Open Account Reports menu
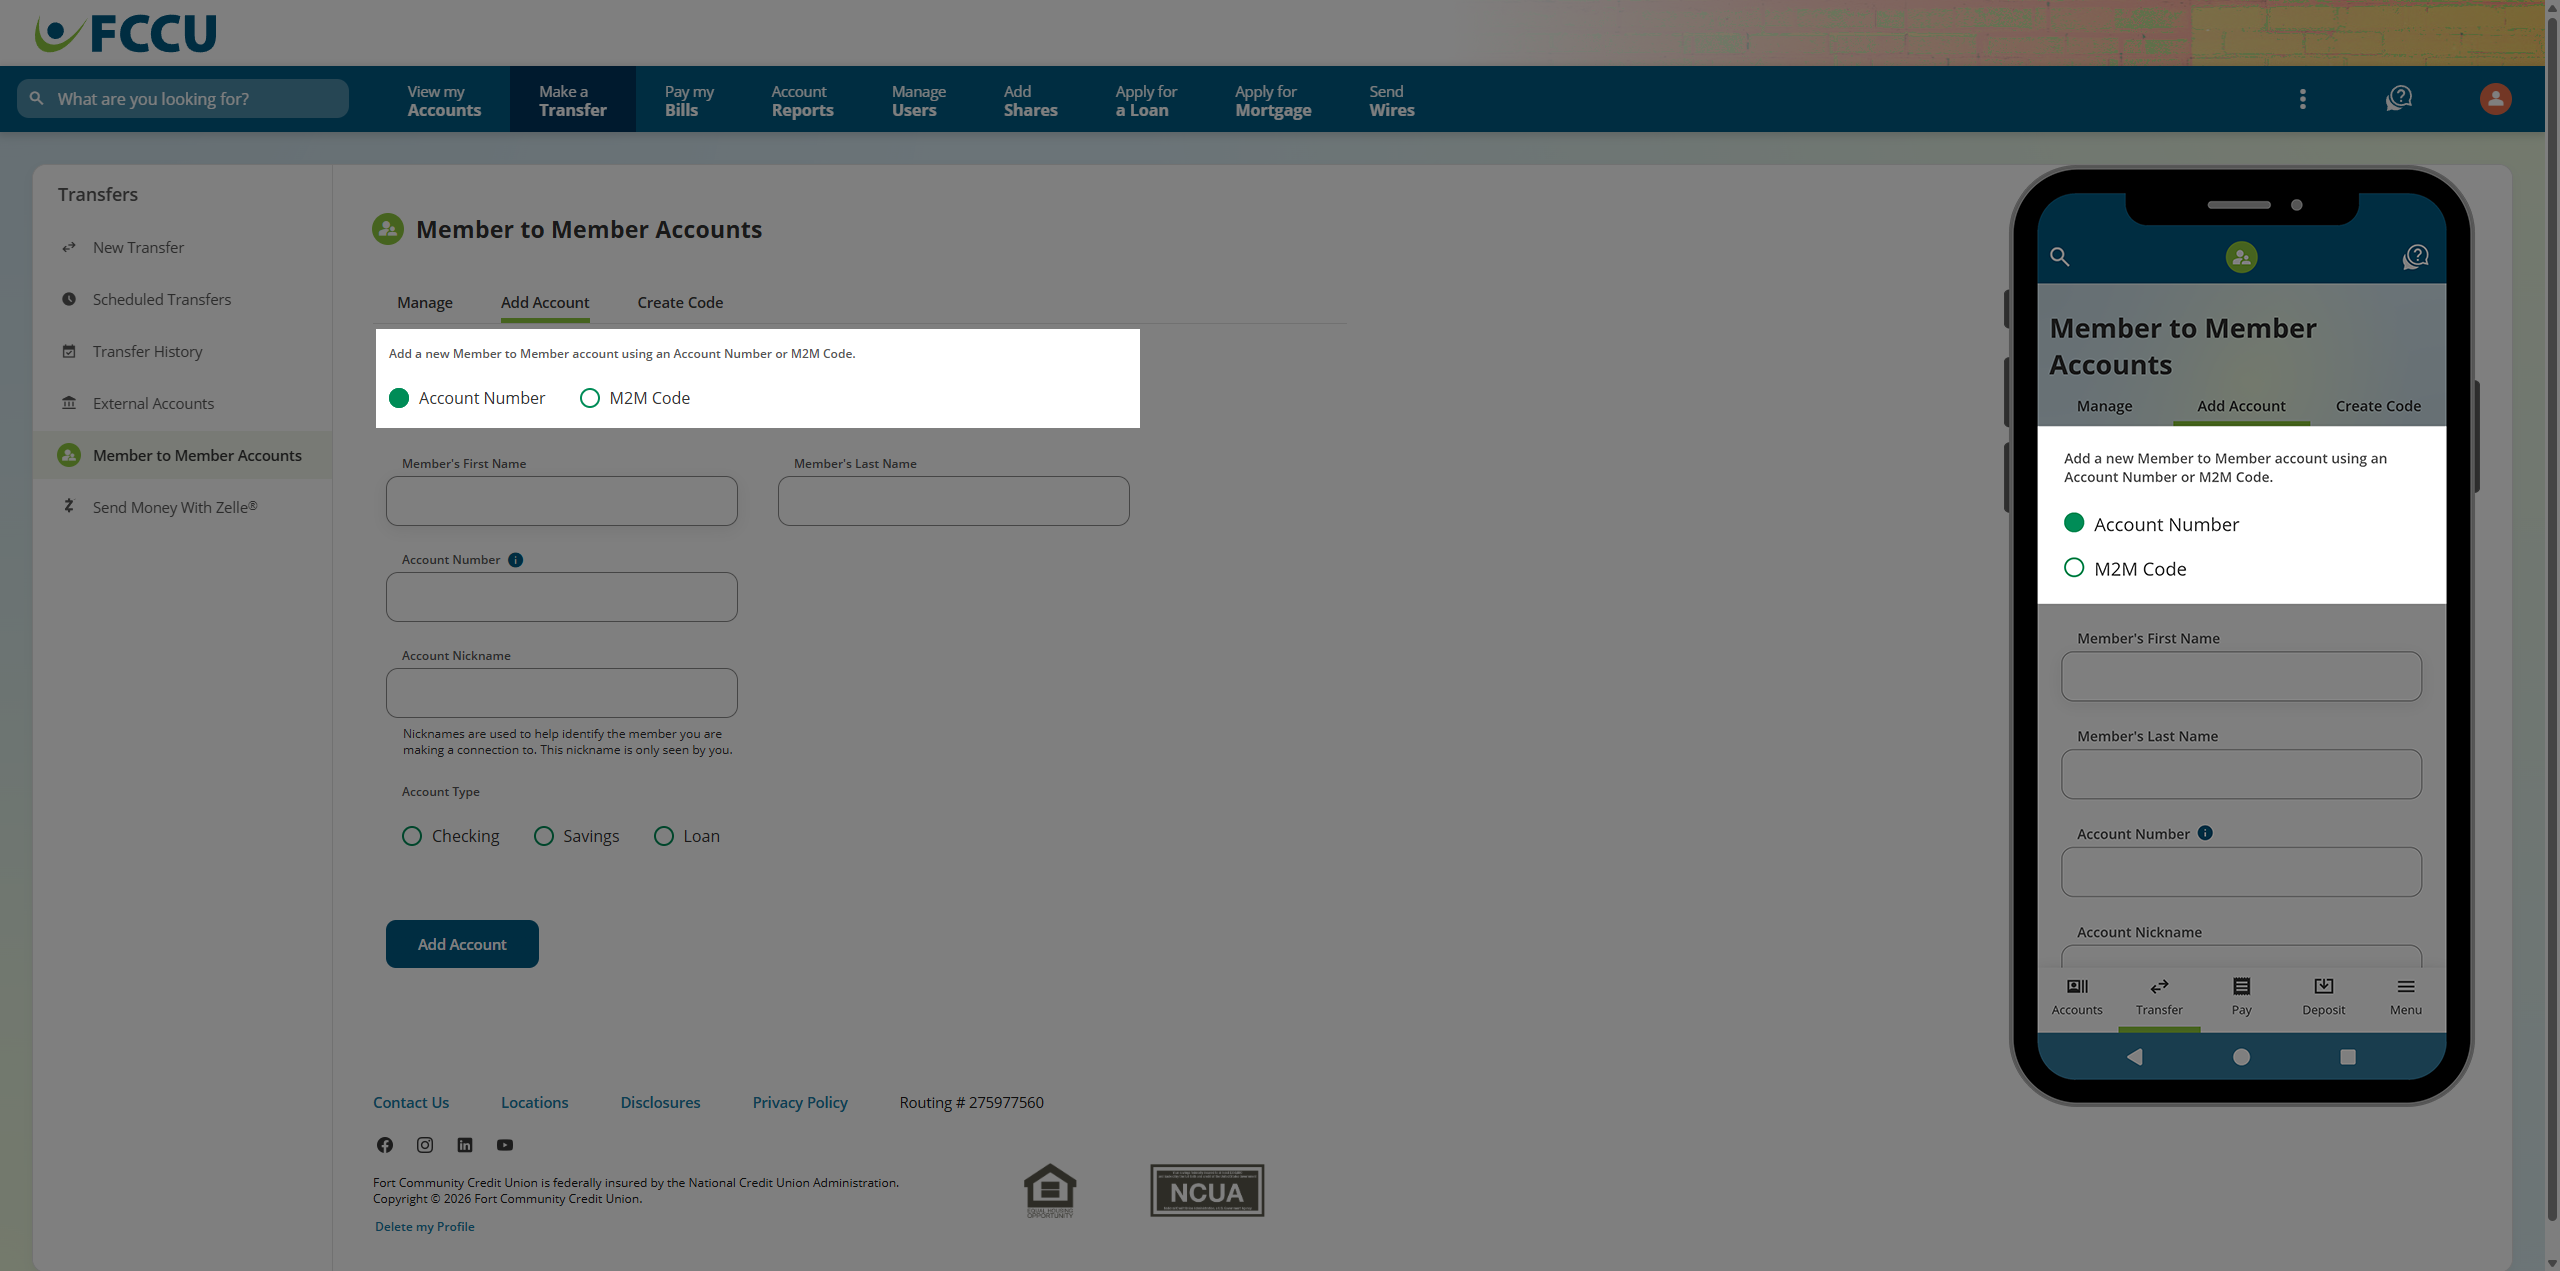Image resolution: width=2560 pixels, height=1271 pixels. pyautogui.click(x=802, y=100)
